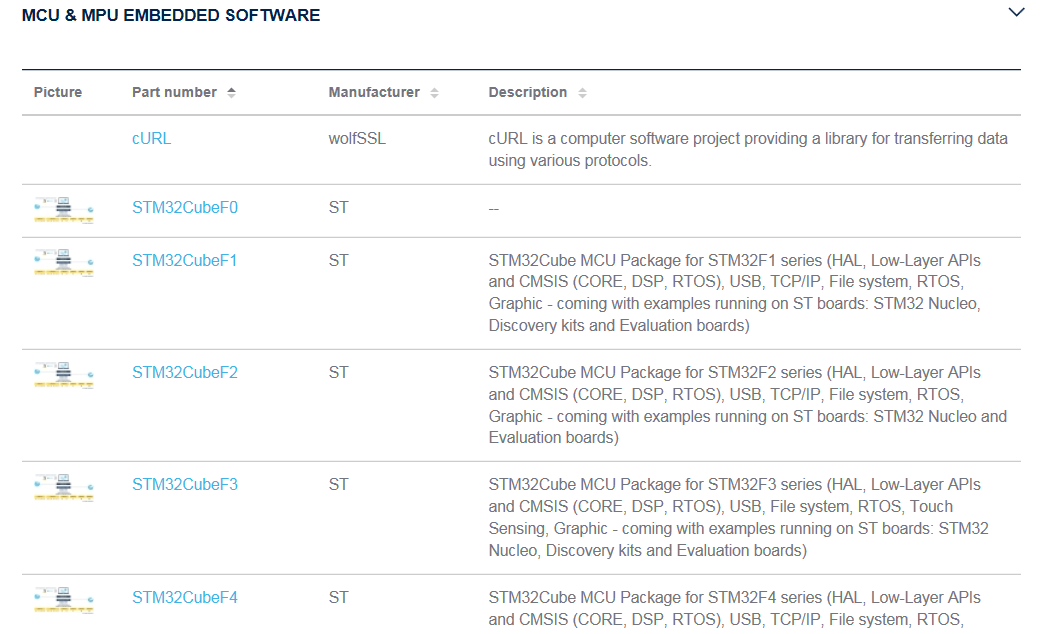Image resolution: width=1050 pixels, height=634 pixels.
Task: Open the STM32CubeF2 part link
Action: pos(185,372)
